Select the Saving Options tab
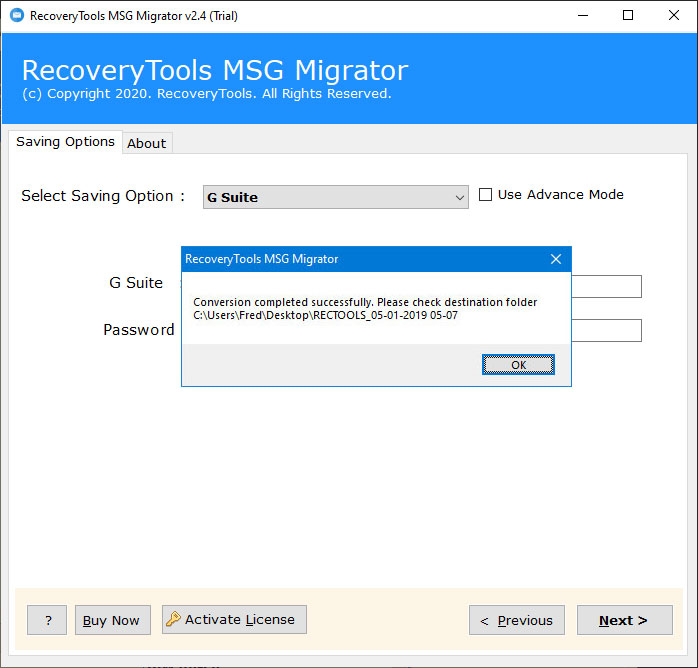 (x=65, y=142)
